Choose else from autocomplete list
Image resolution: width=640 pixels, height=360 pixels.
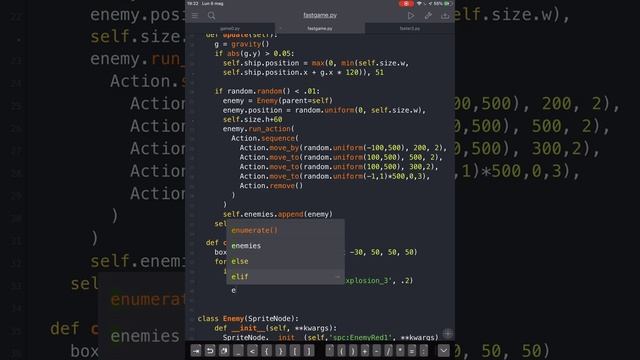click(285, 261)
